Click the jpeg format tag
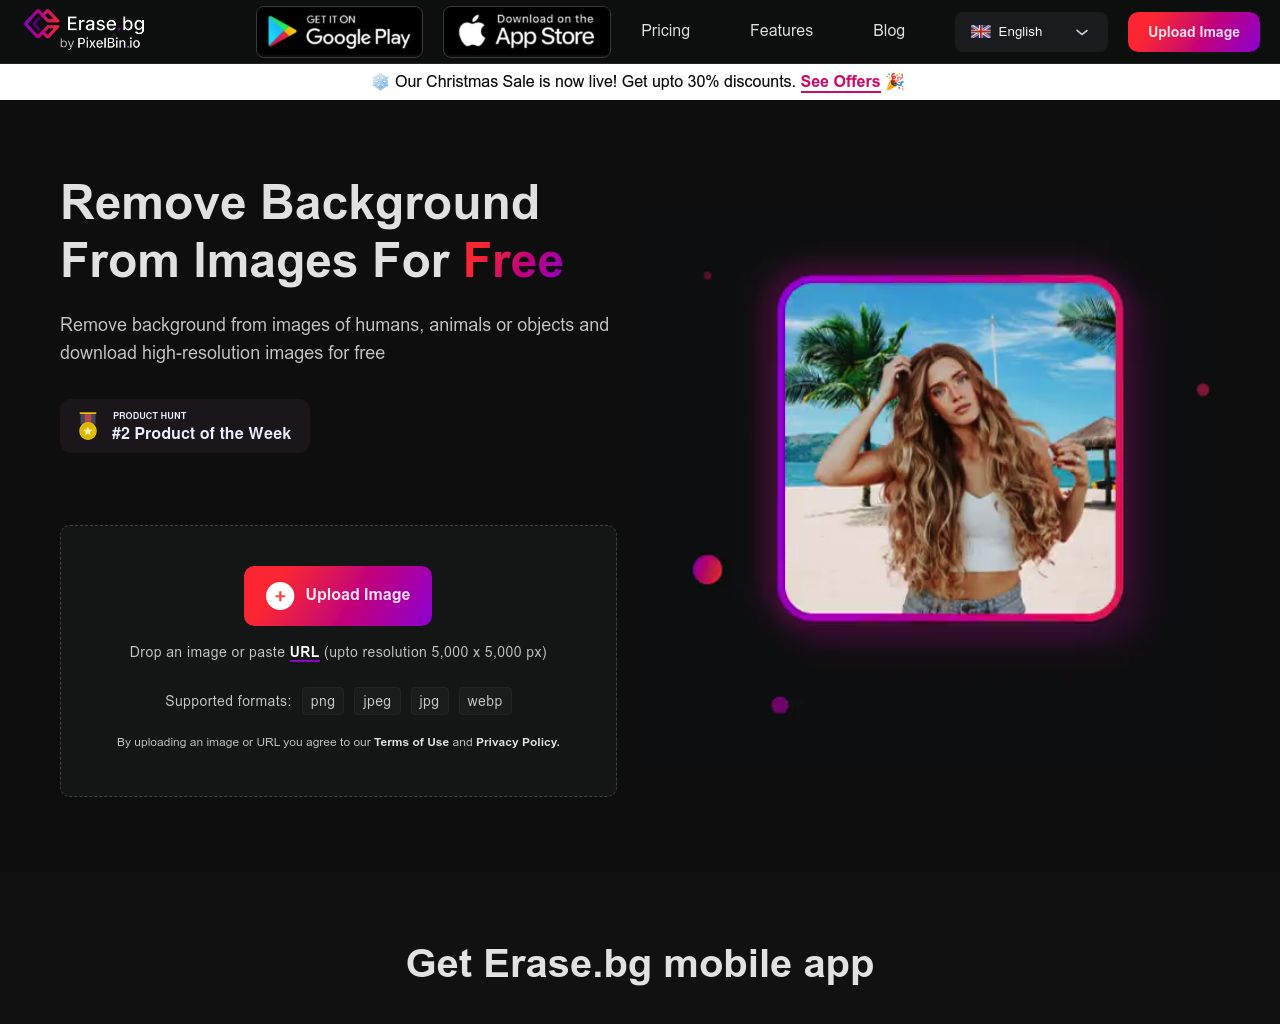This screenshot has height=1024, width=1280. [x=377, y=701]
